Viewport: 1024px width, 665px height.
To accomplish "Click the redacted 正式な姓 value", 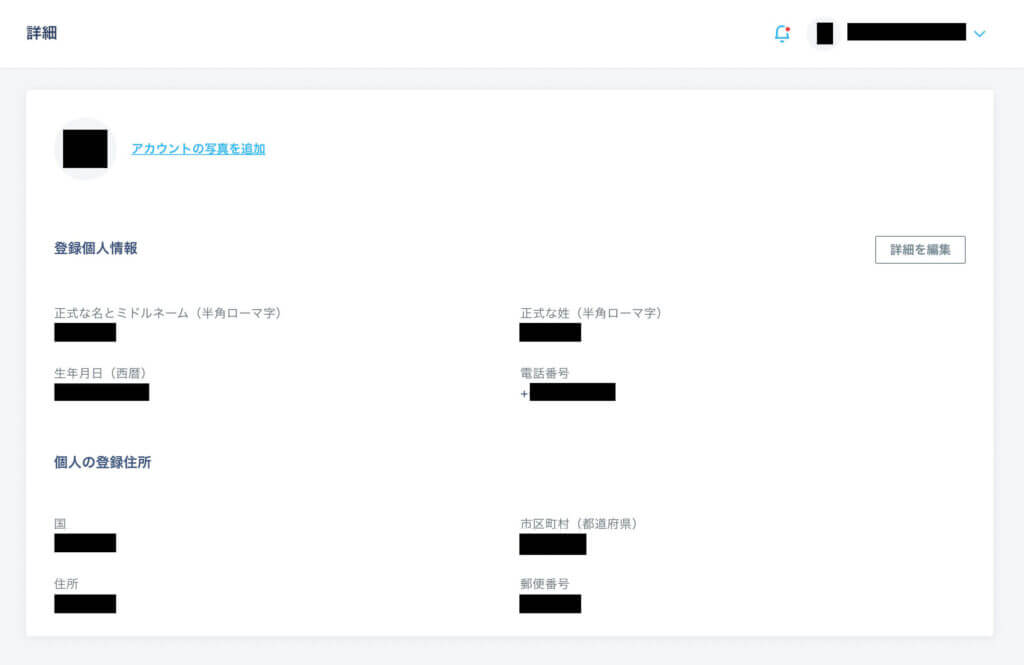I will pyautogui.click(x=550, y=332).
